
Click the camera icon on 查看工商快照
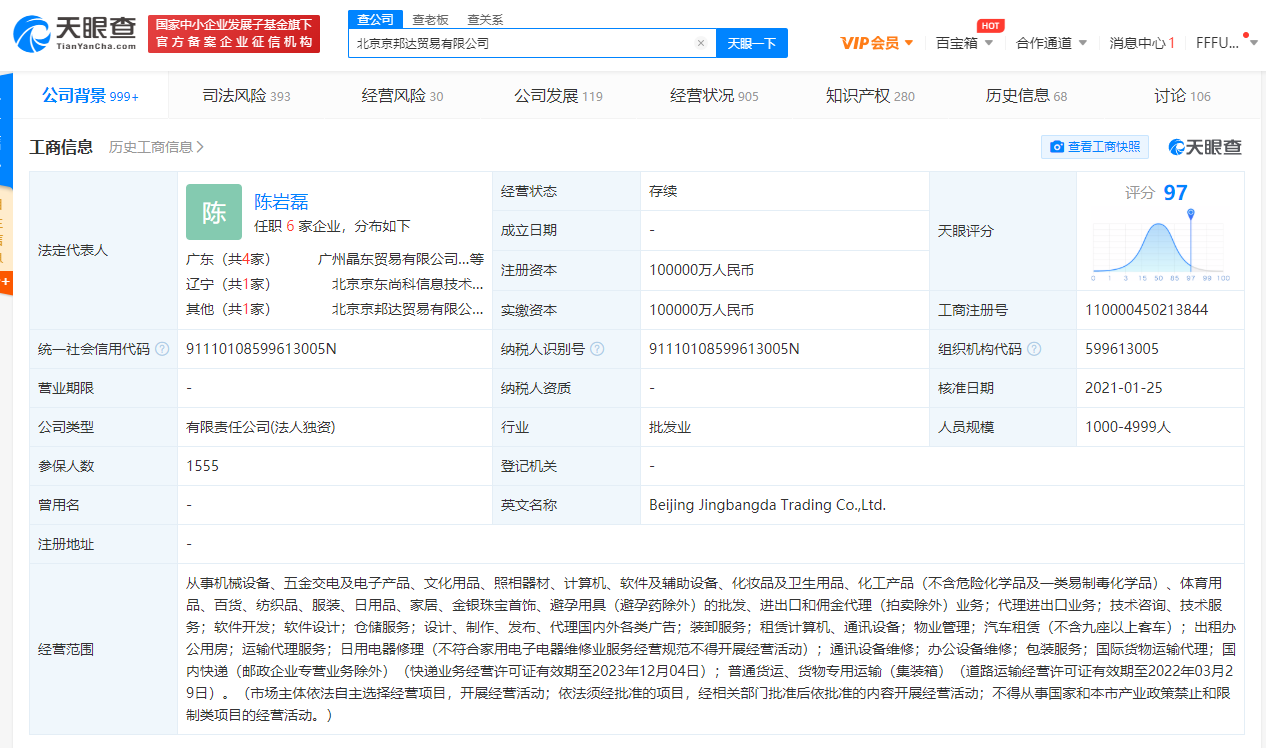click(1057, 147)
